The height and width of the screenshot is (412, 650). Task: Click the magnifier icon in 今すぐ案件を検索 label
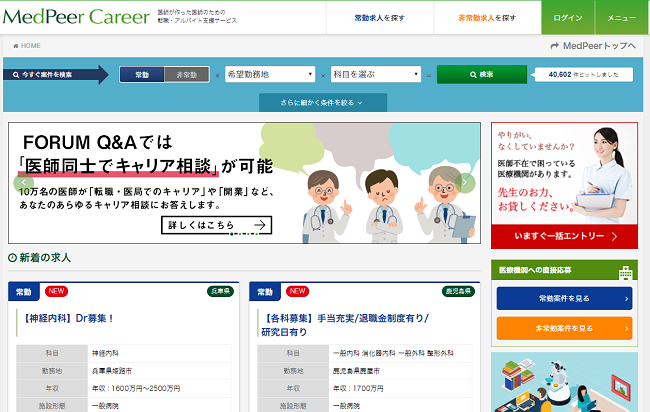click(x=16, y=75)
